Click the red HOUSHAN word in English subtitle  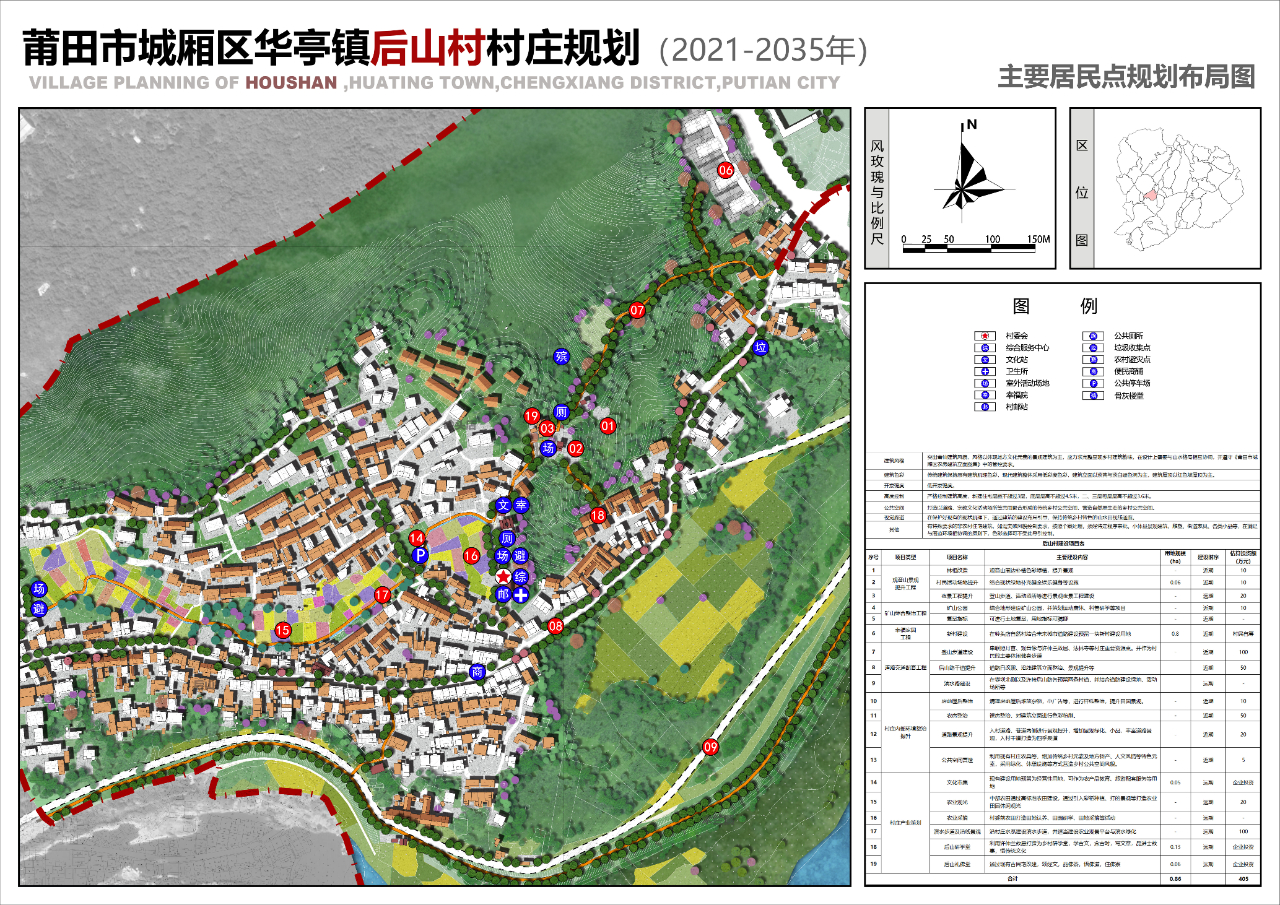click(290, 82)
